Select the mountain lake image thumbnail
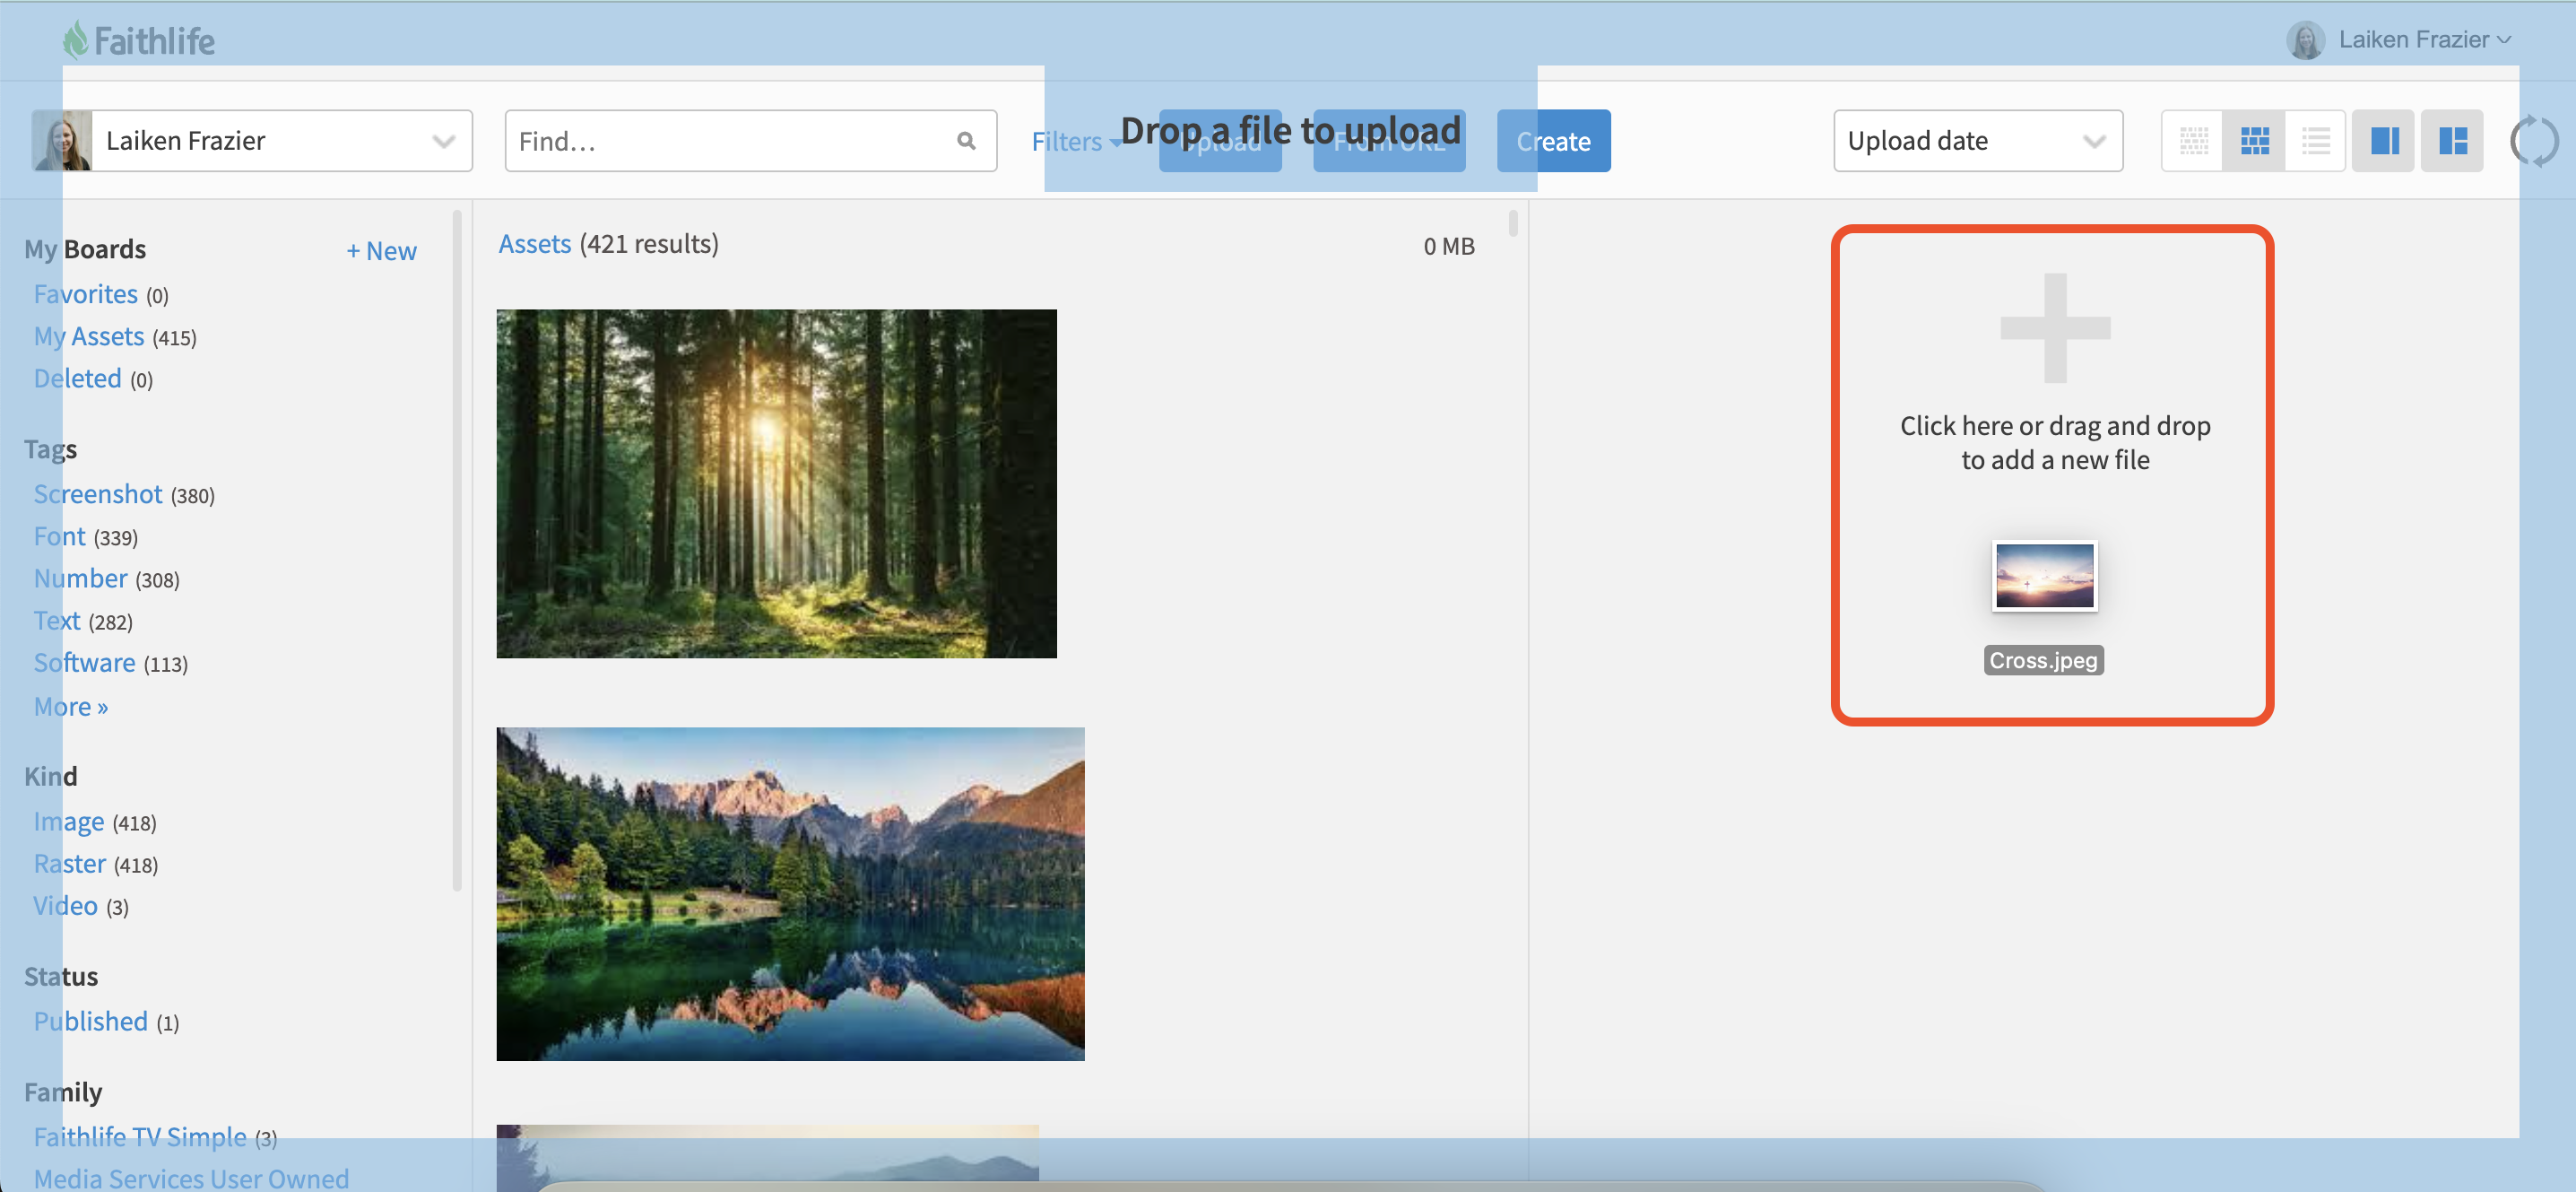The height and width of the screenshot is (1192, 2576). point(791,894)
